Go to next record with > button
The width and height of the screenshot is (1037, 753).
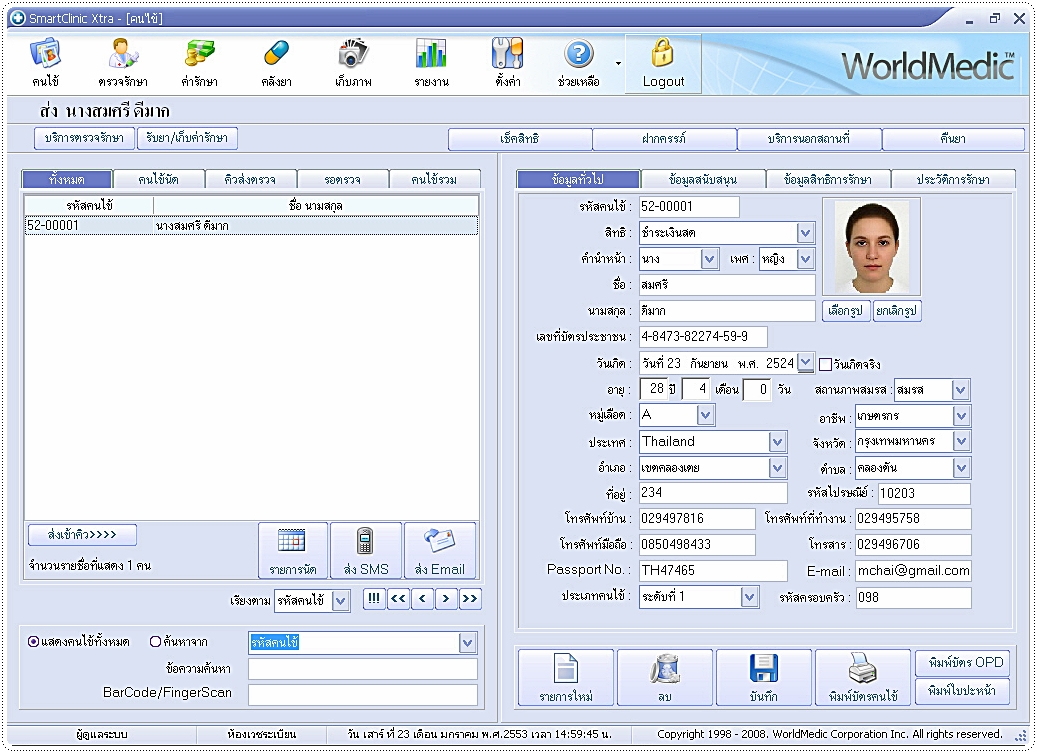point(446,599)
